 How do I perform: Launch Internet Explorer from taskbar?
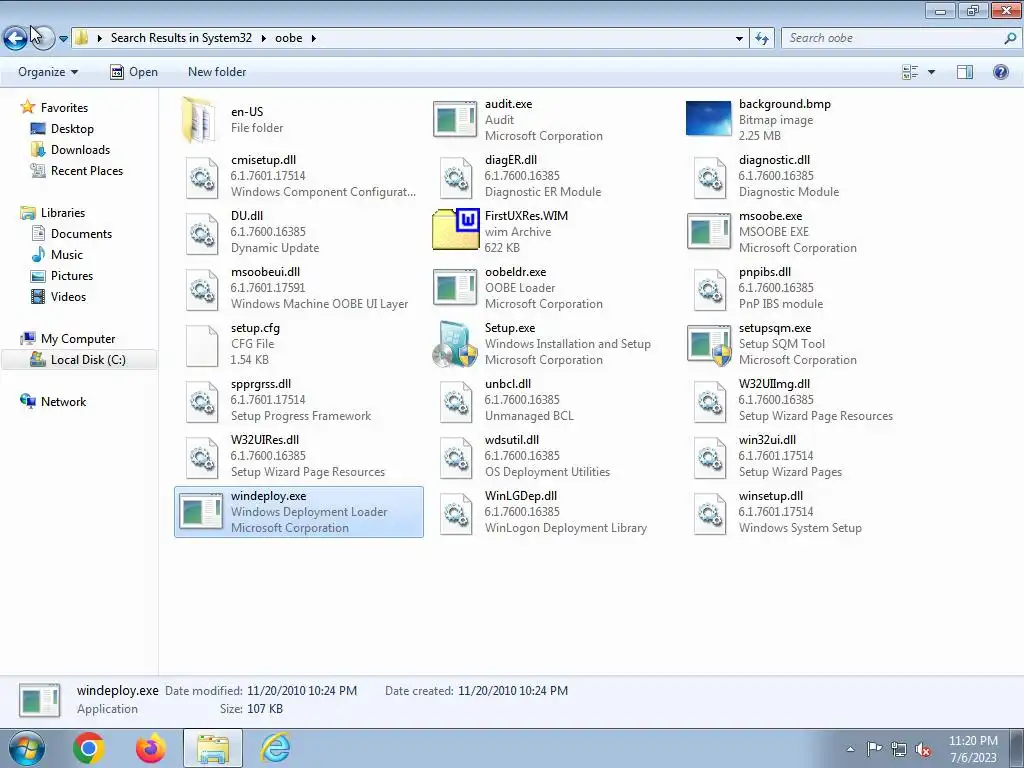(274, 748)
